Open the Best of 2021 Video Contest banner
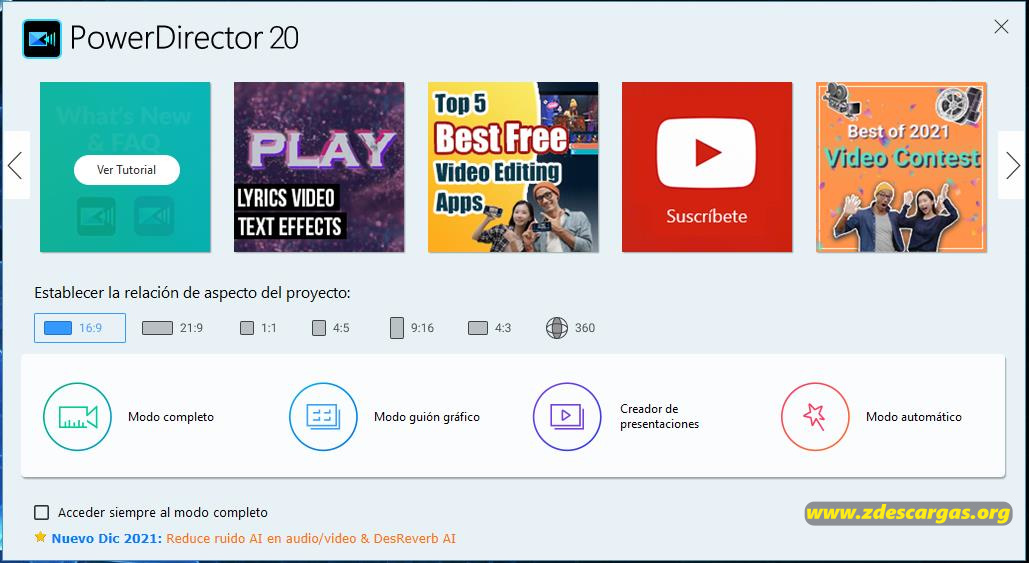The width and height of the screenshot is (1029, 563). [901, 167]
